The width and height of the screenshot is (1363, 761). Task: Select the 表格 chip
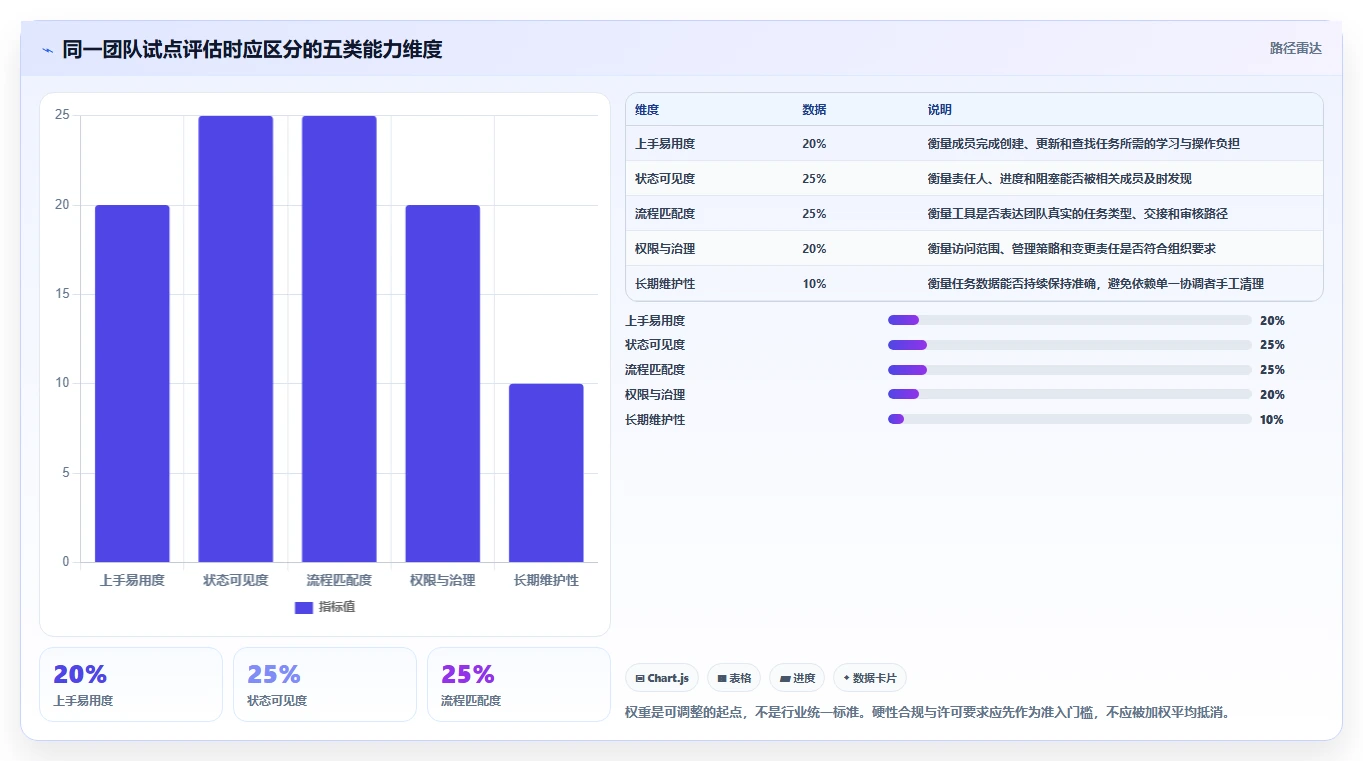[734, 678]
